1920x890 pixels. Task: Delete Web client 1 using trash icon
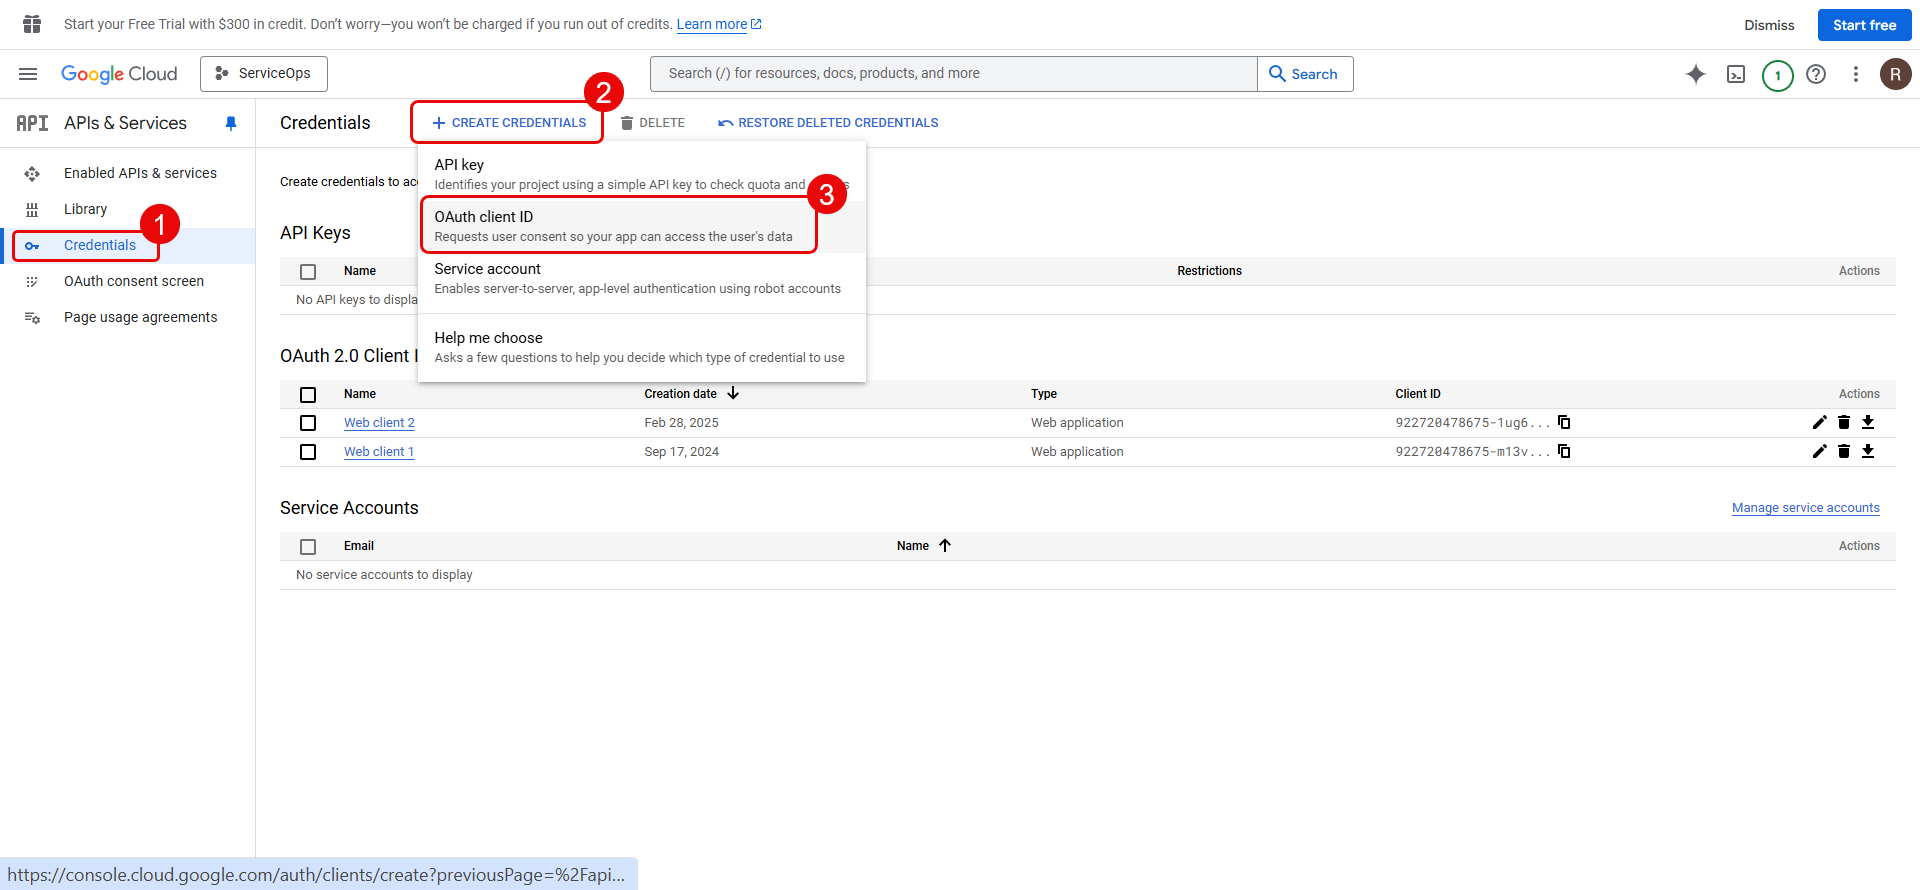(x=1844, y=452)
